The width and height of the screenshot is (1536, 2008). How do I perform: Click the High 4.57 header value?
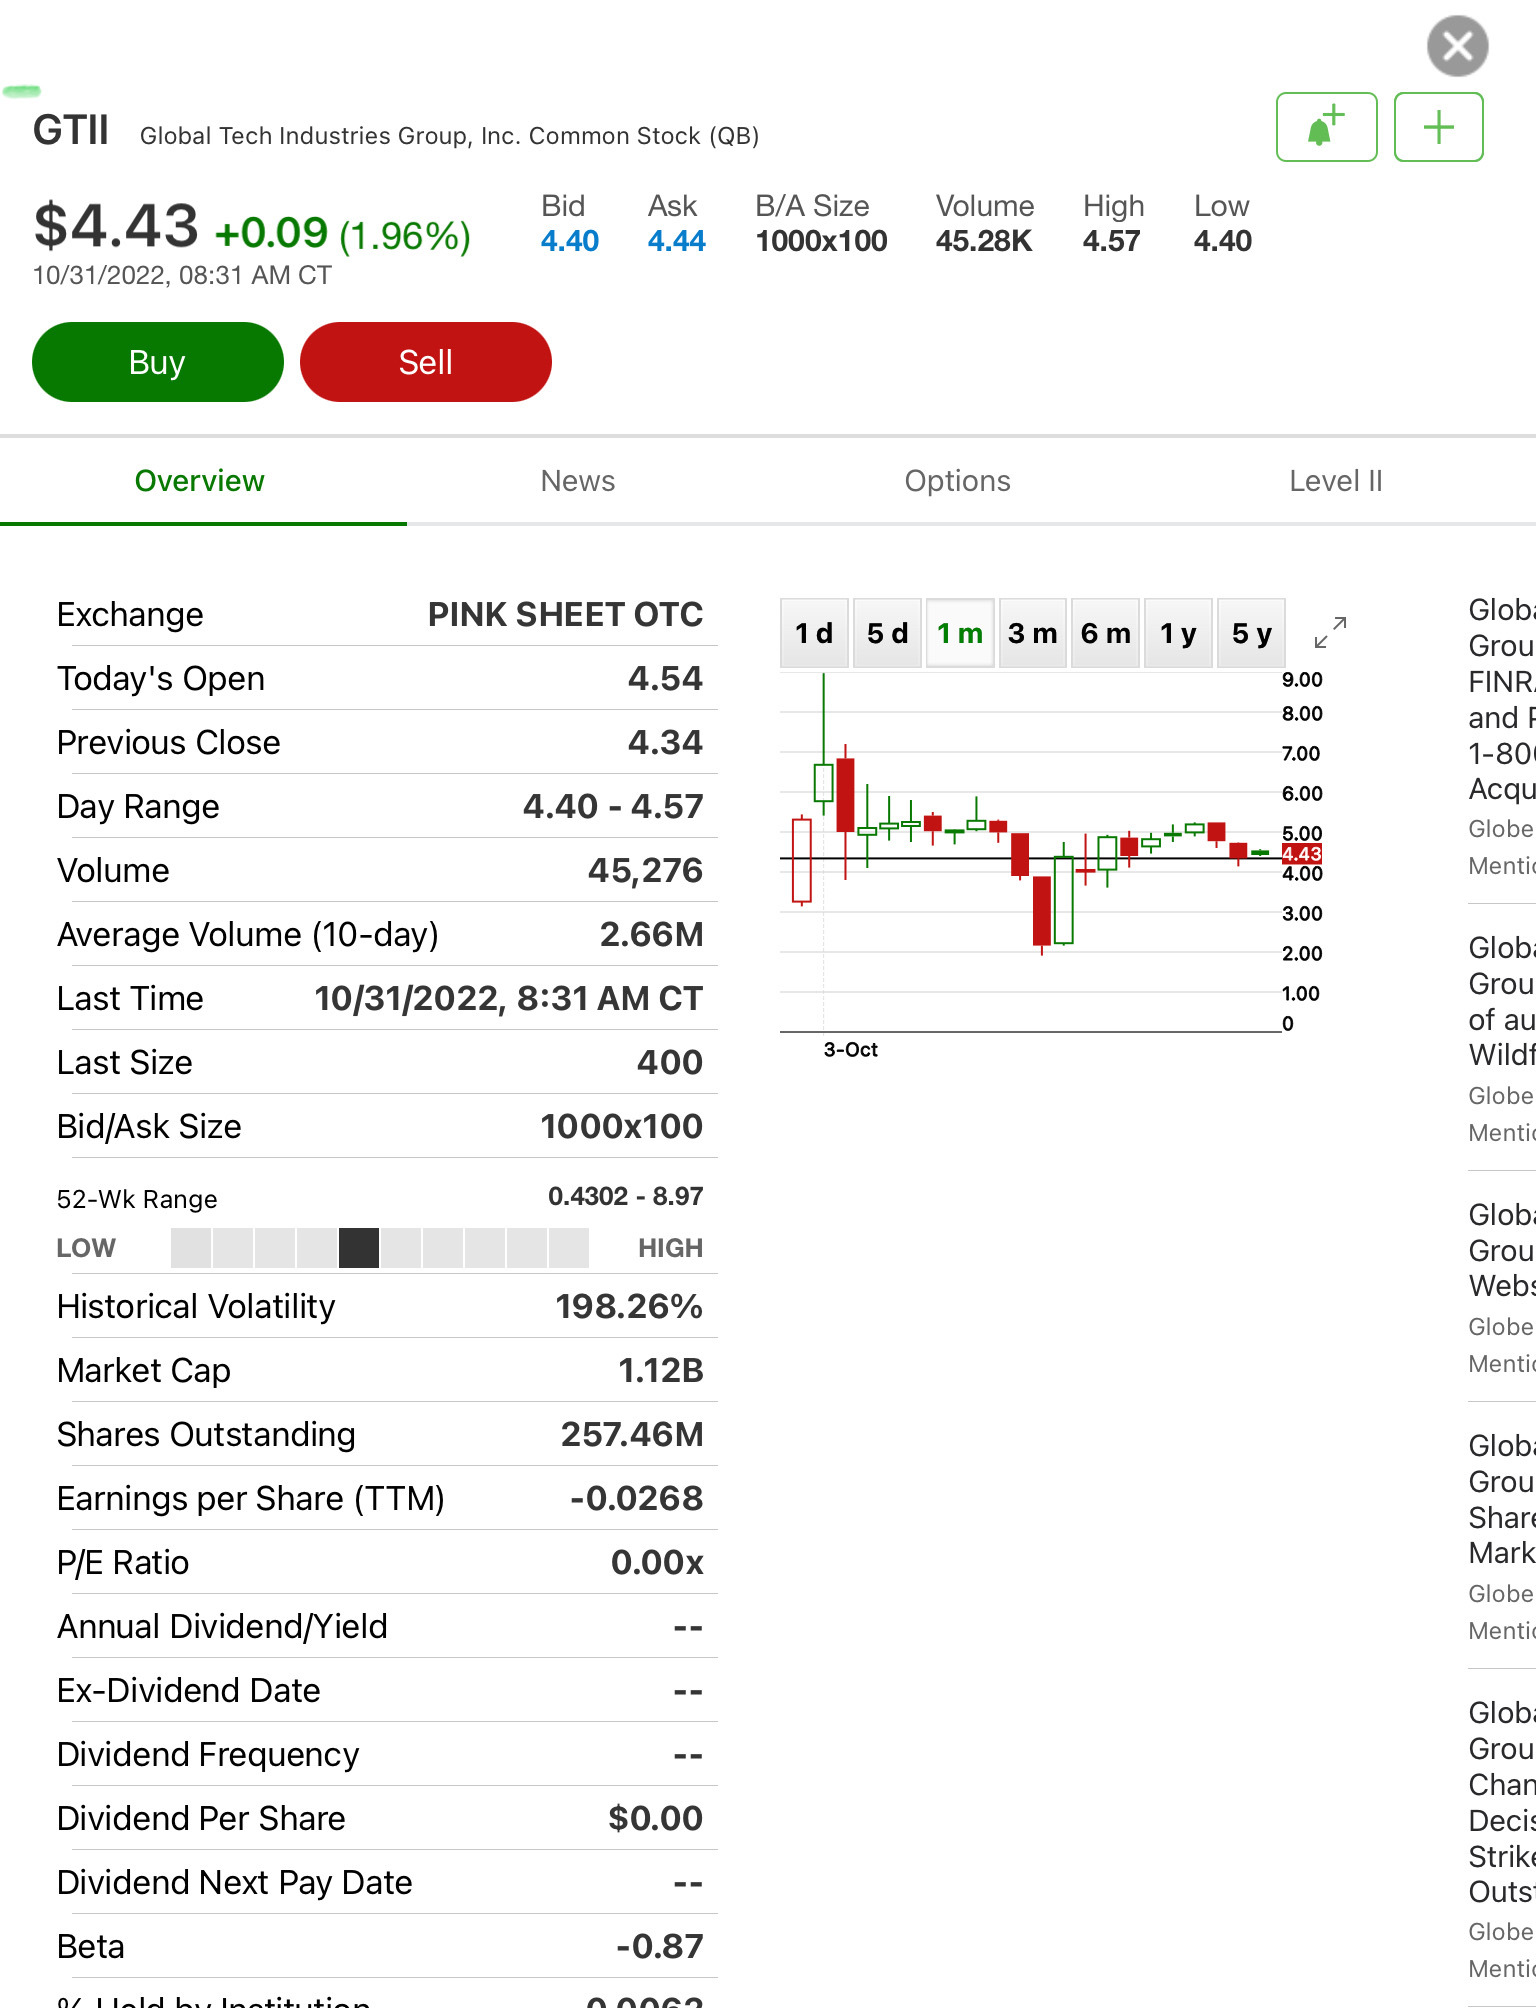[x=1111, y=241]
